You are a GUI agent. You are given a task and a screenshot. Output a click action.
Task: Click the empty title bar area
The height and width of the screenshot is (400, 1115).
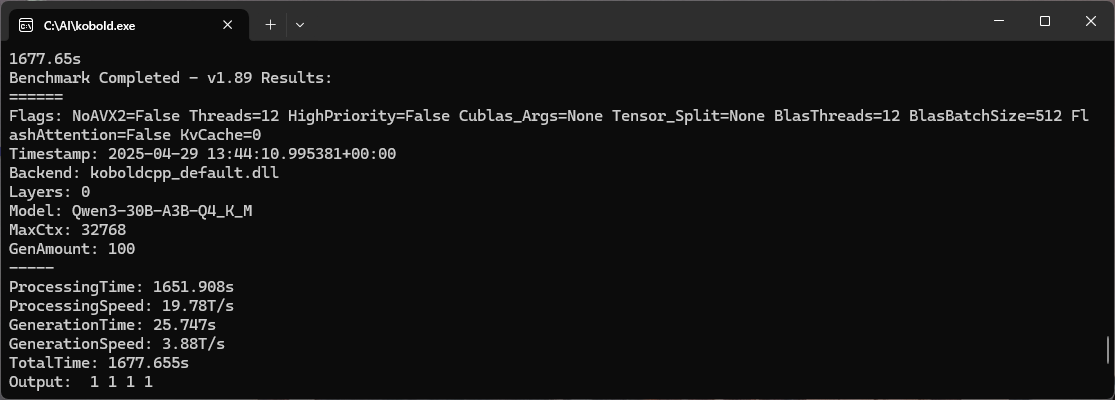click(640, 21)
